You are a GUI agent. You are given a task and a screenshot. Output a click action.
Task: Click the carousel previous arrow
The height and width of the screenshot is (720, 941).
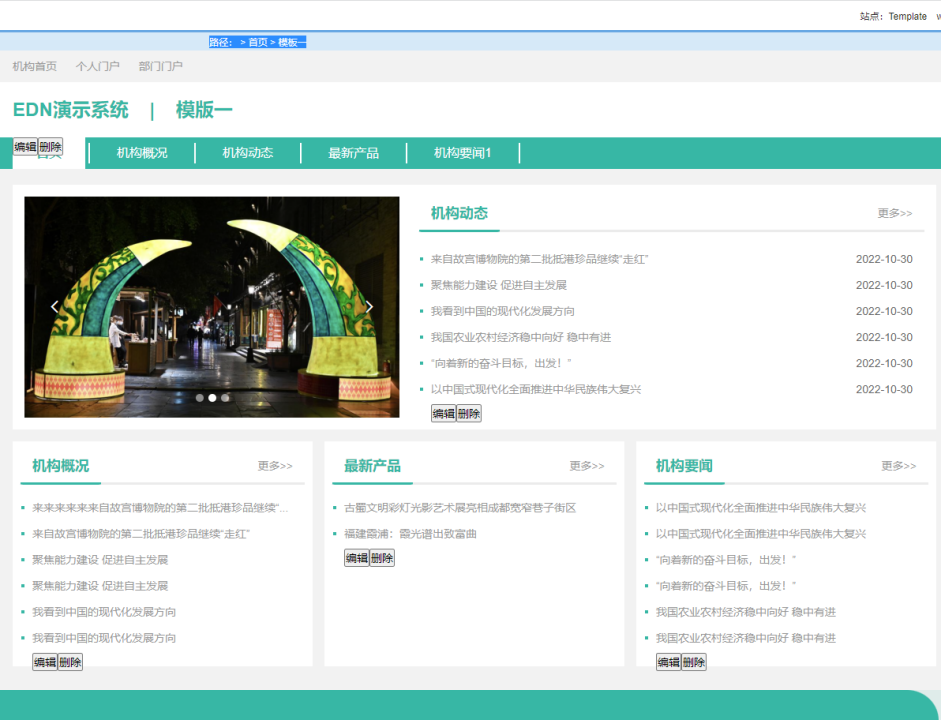(55, 307)
